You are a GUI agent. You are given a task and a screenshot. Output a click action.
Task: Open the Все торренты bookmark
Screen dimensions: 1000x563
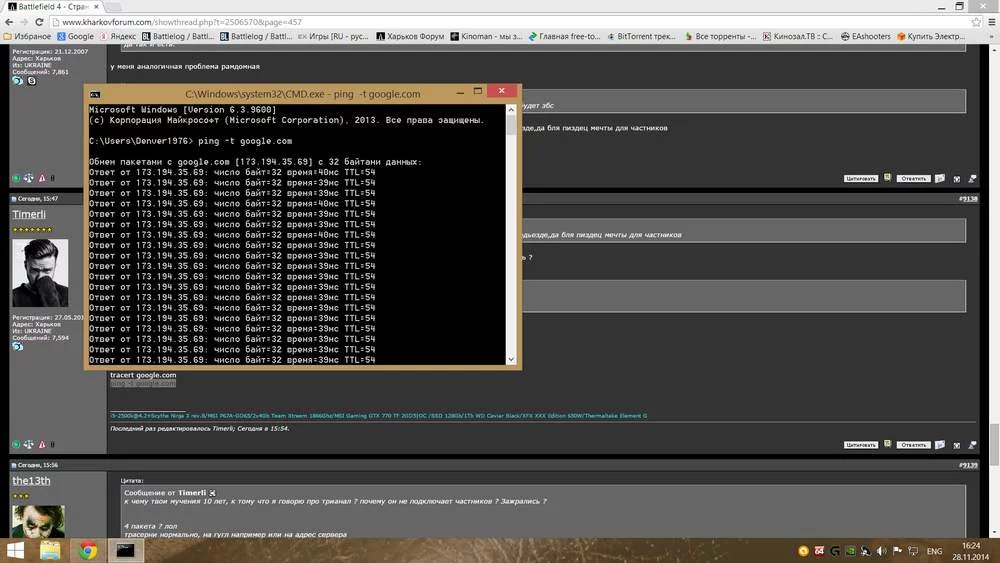pyautogui.click(x=720, y=36)
